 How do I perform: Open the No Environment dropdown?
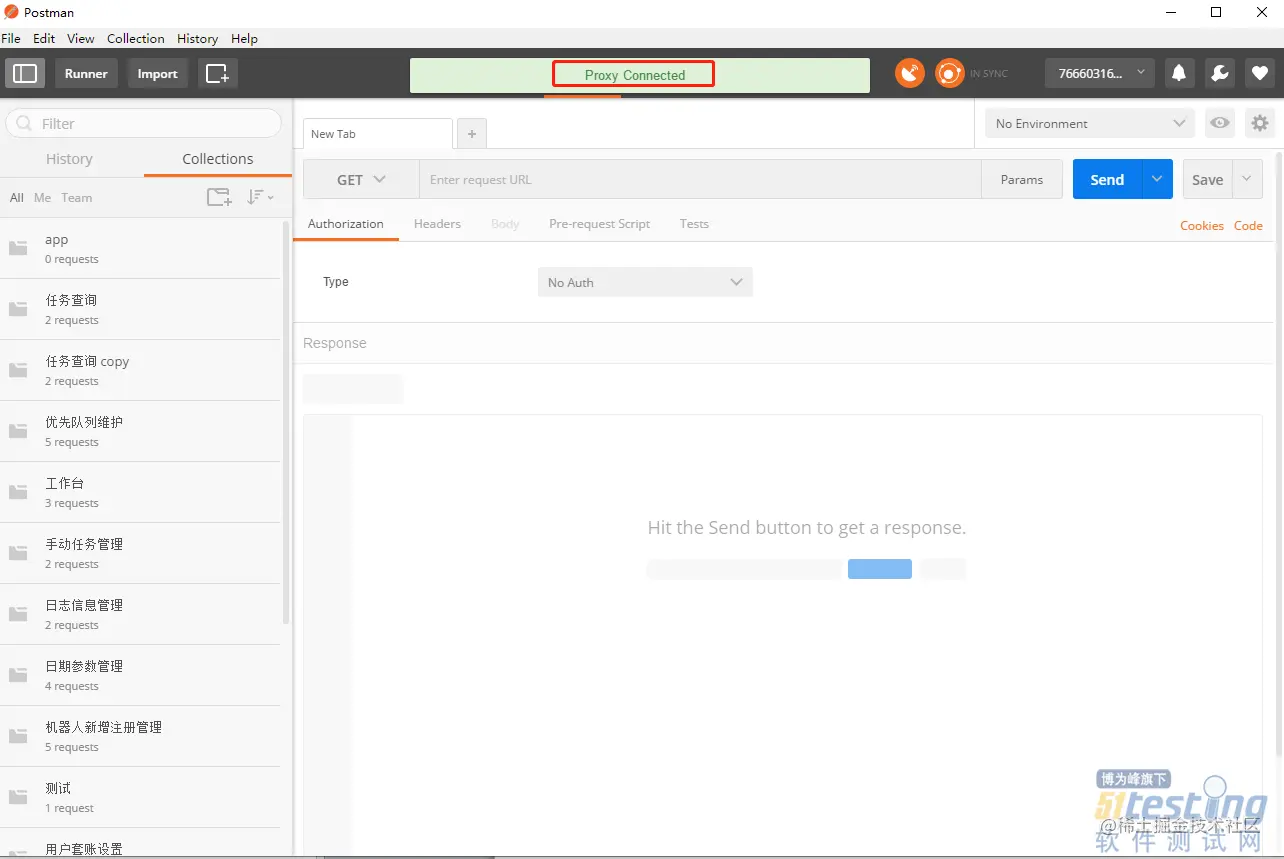(1090, 123)
